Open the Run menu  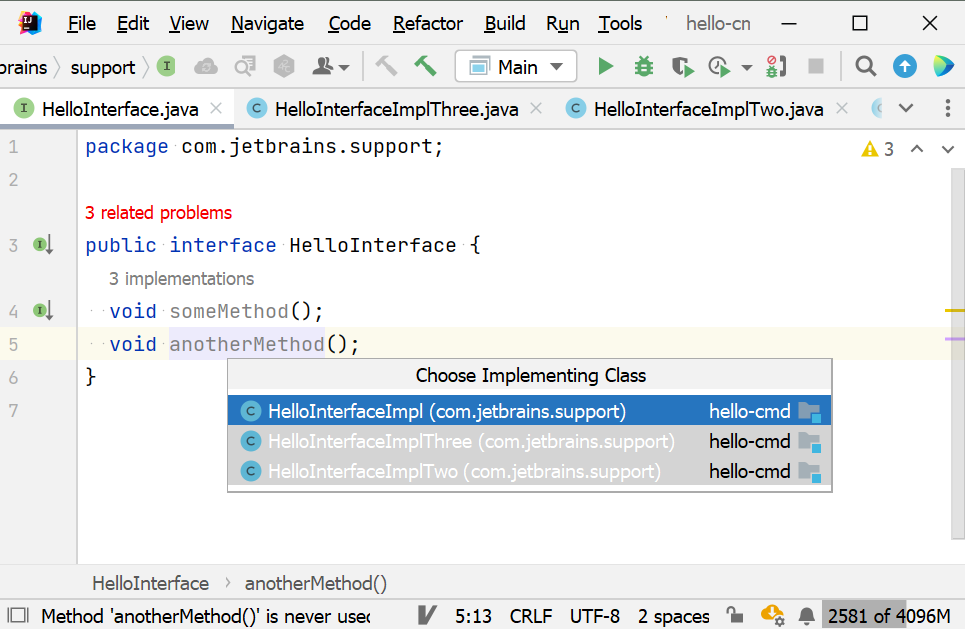click(563, 23)
